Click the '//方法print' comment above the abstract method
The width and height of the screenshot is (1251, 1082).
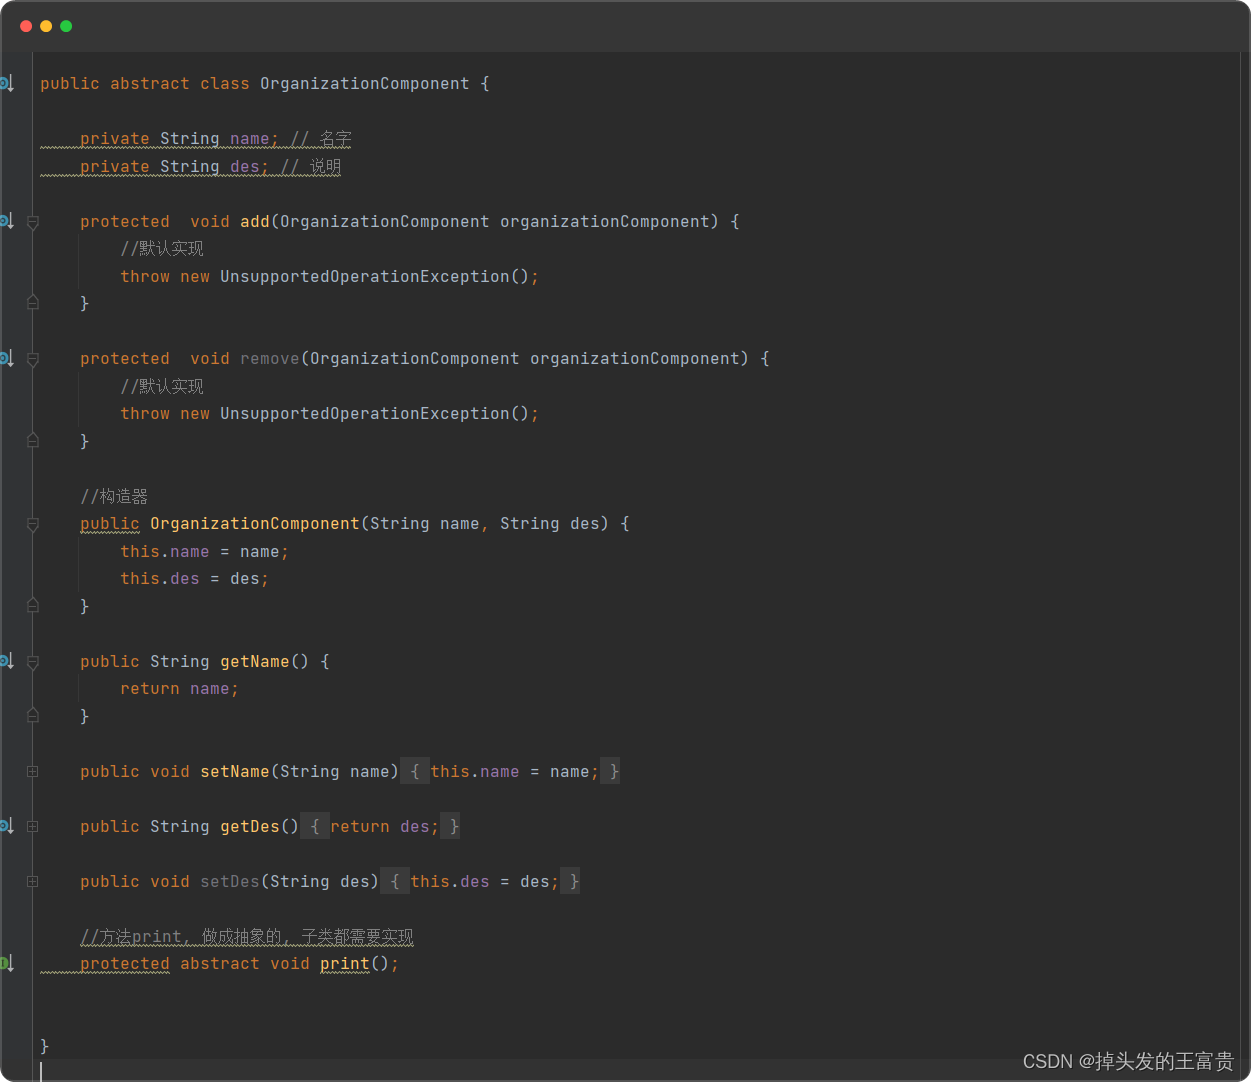point(247,936)
